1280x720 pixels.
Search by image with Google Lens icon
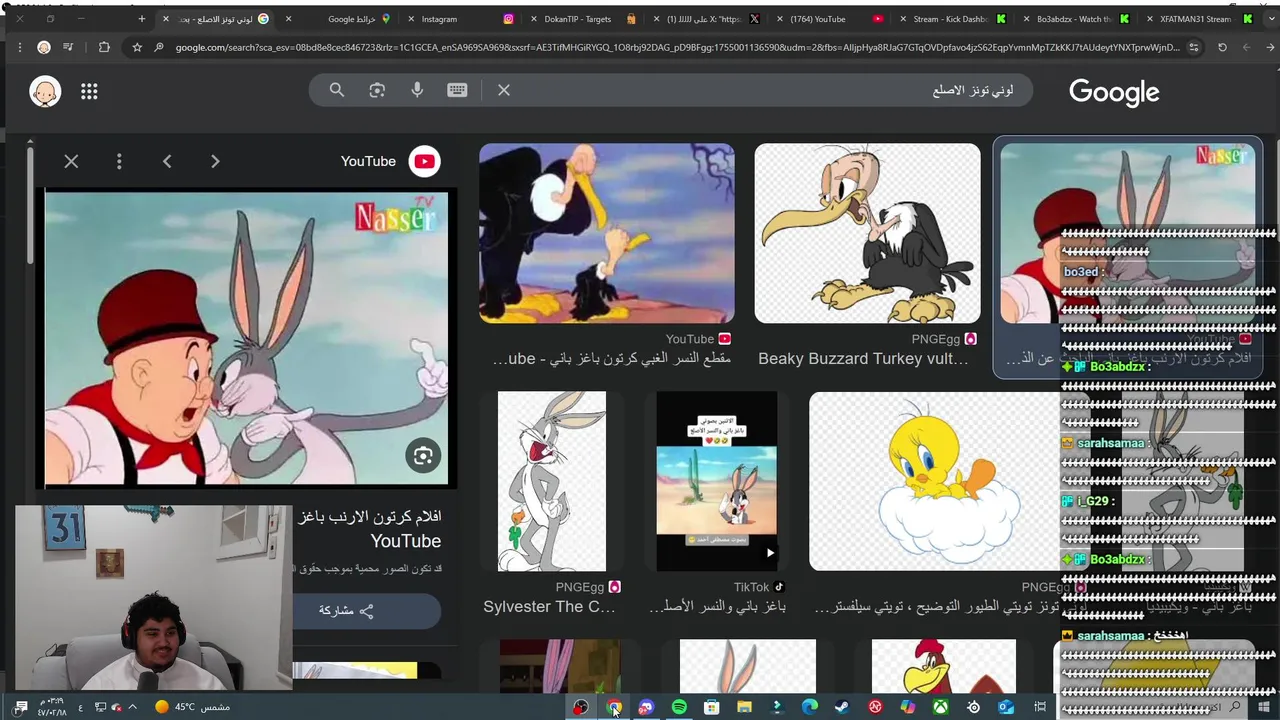[377, 90]
